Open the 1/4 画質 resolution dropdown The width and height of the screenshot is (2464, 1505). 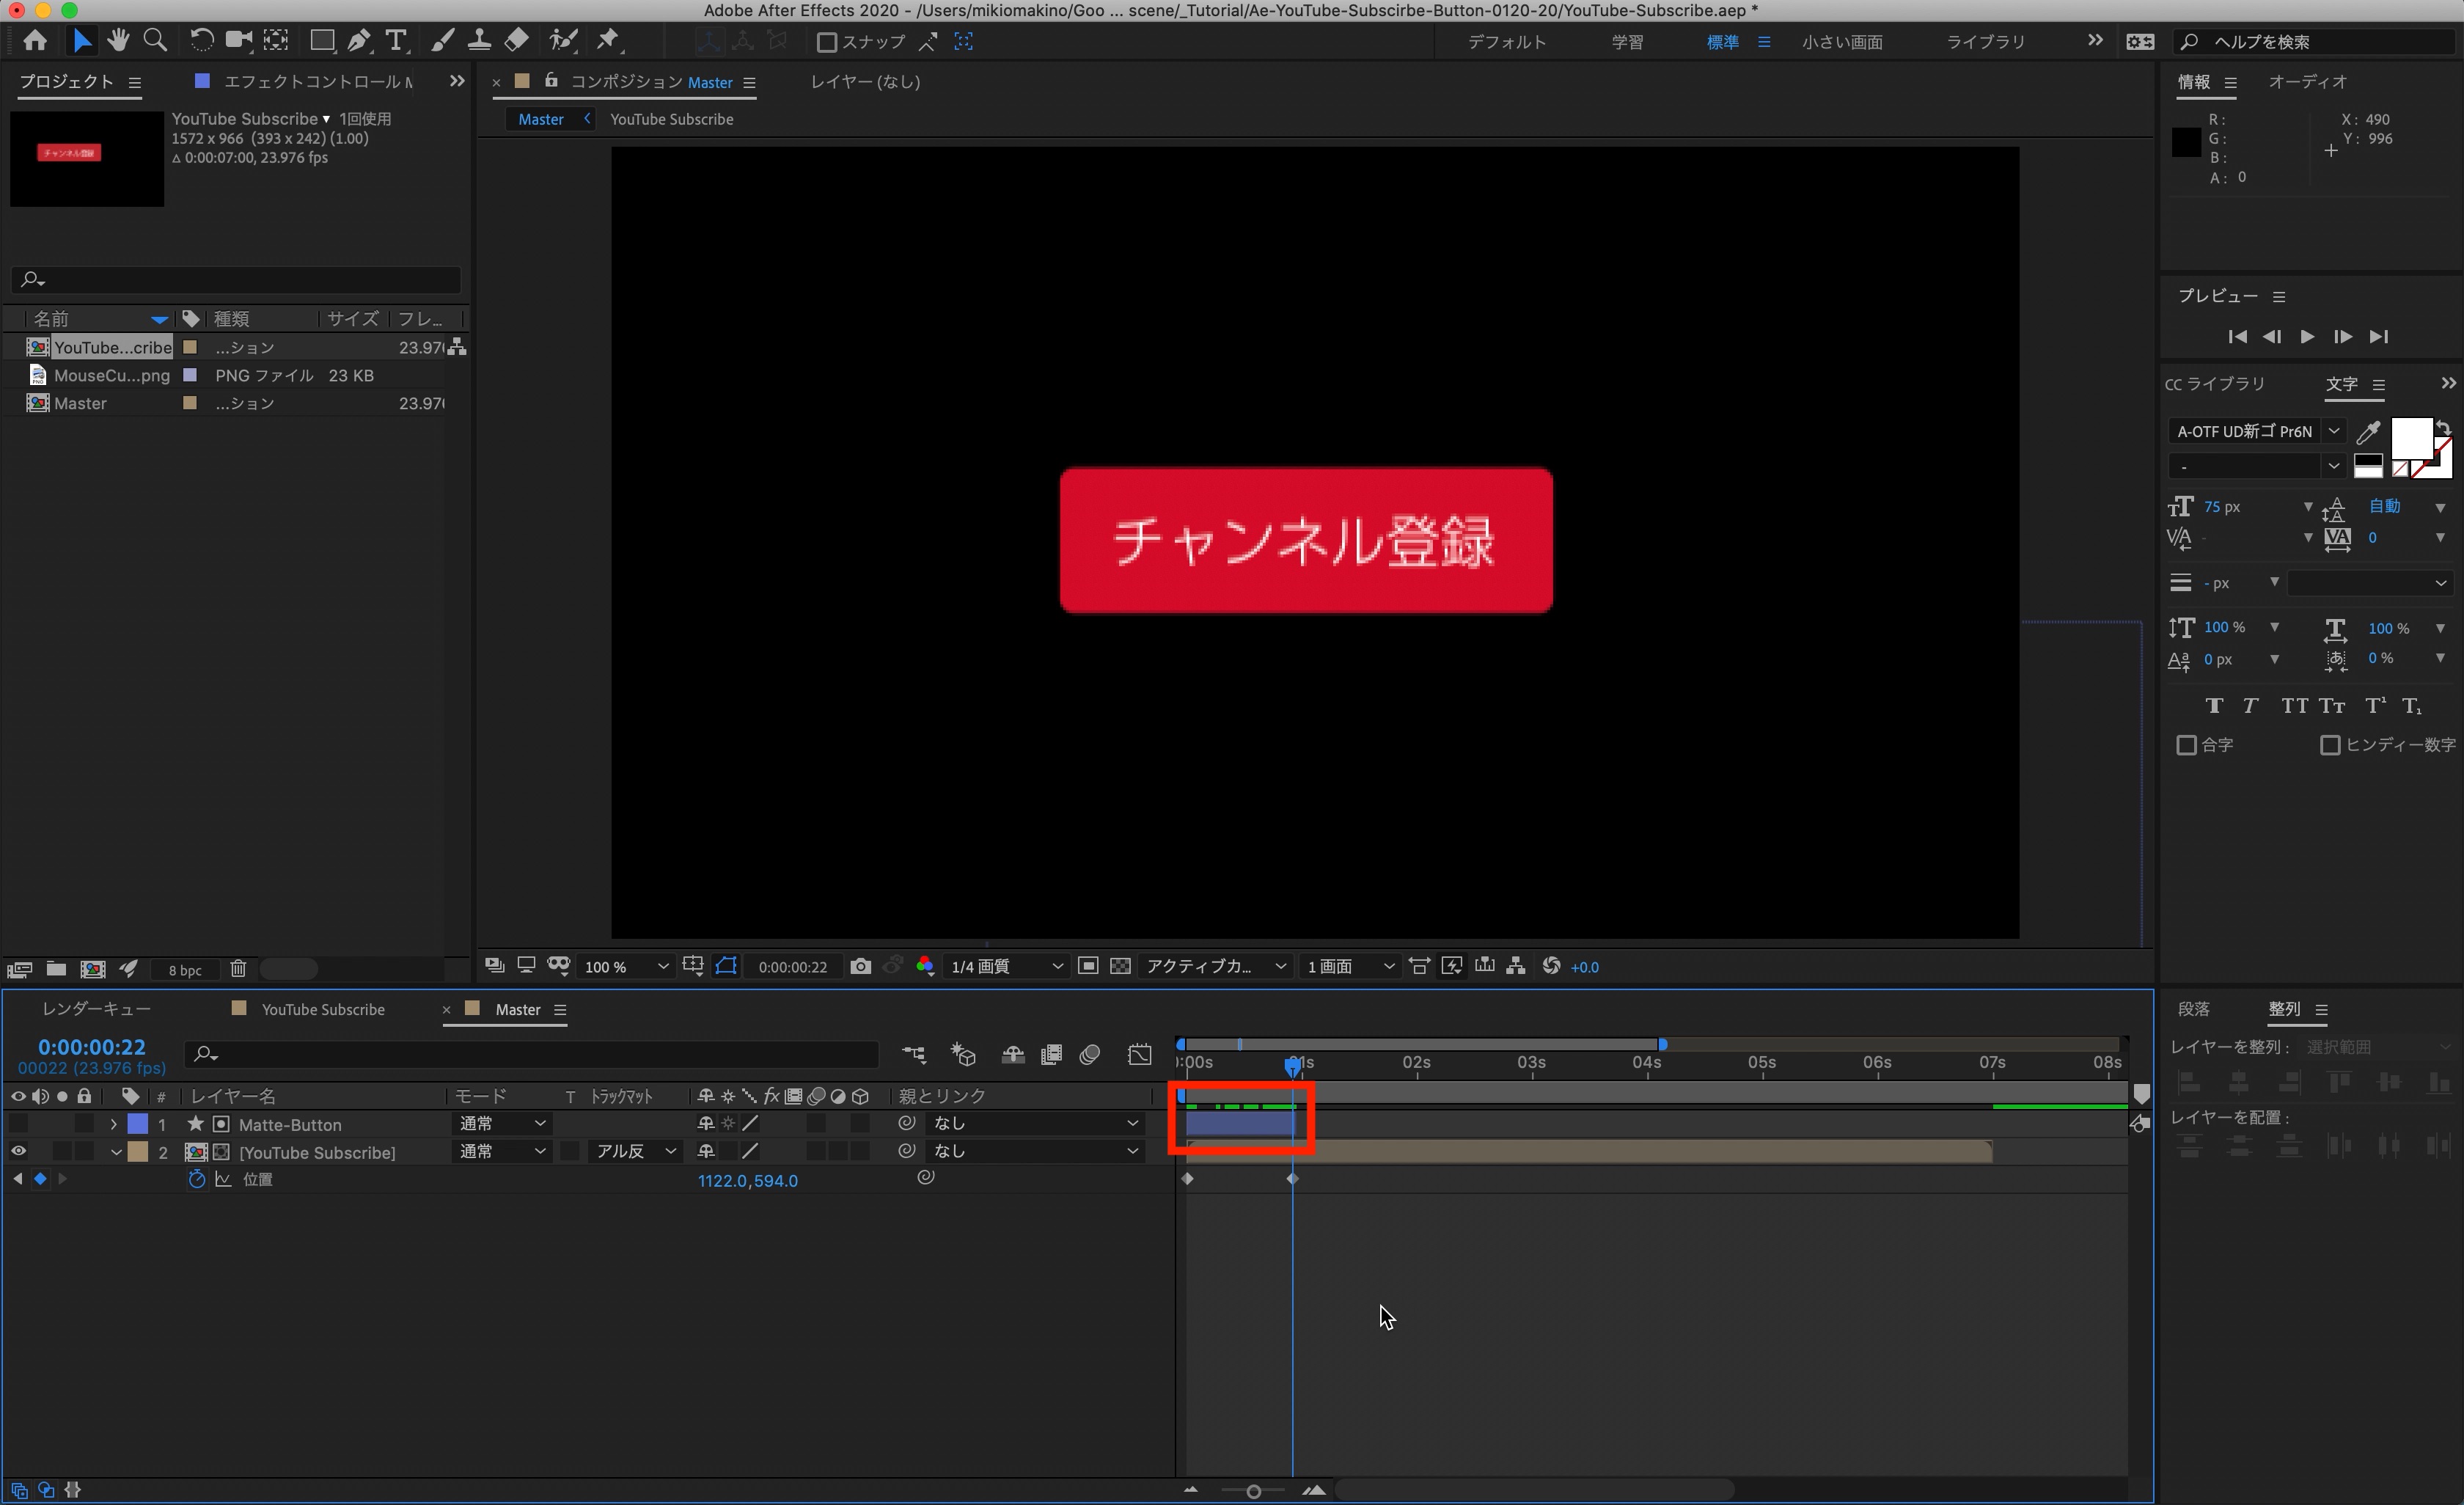[x=1005, y=966]
